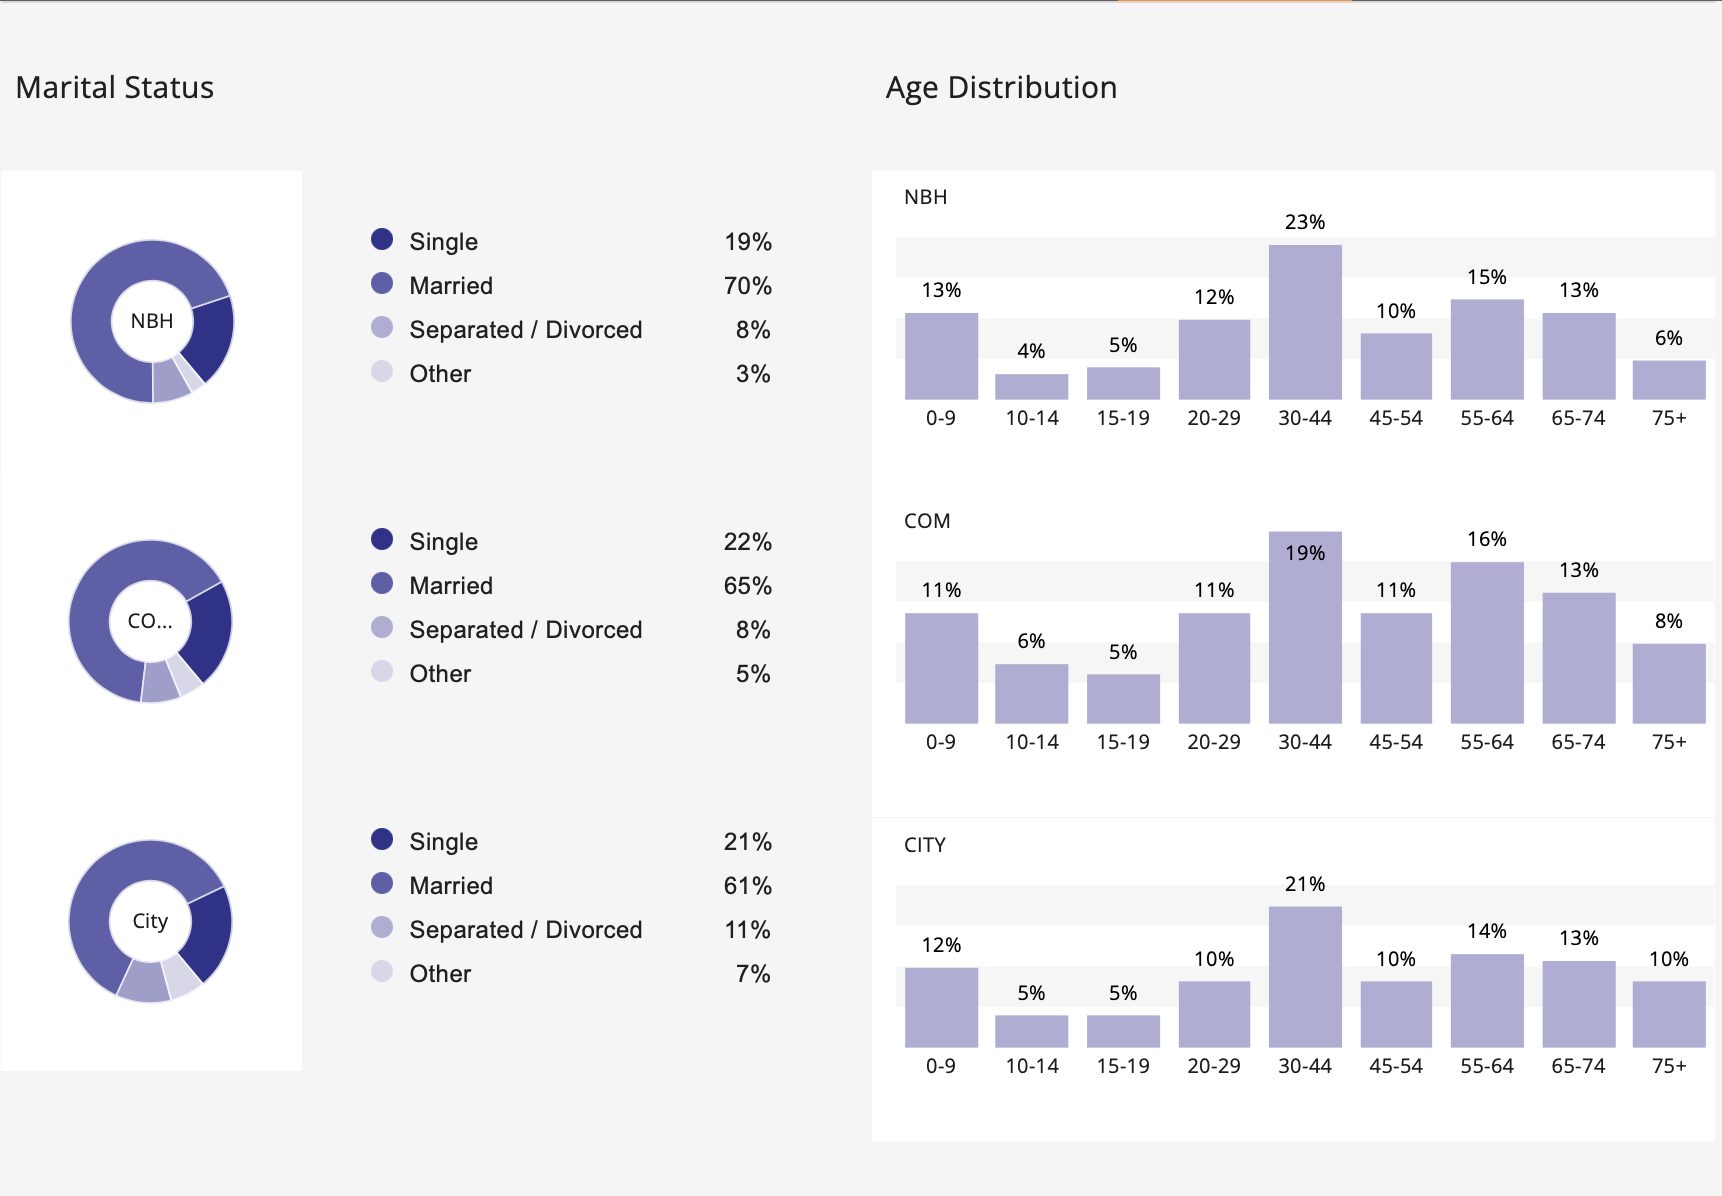
Task: Click the City Married legend label
Action: pyautogui.click(x=451, y=886)
